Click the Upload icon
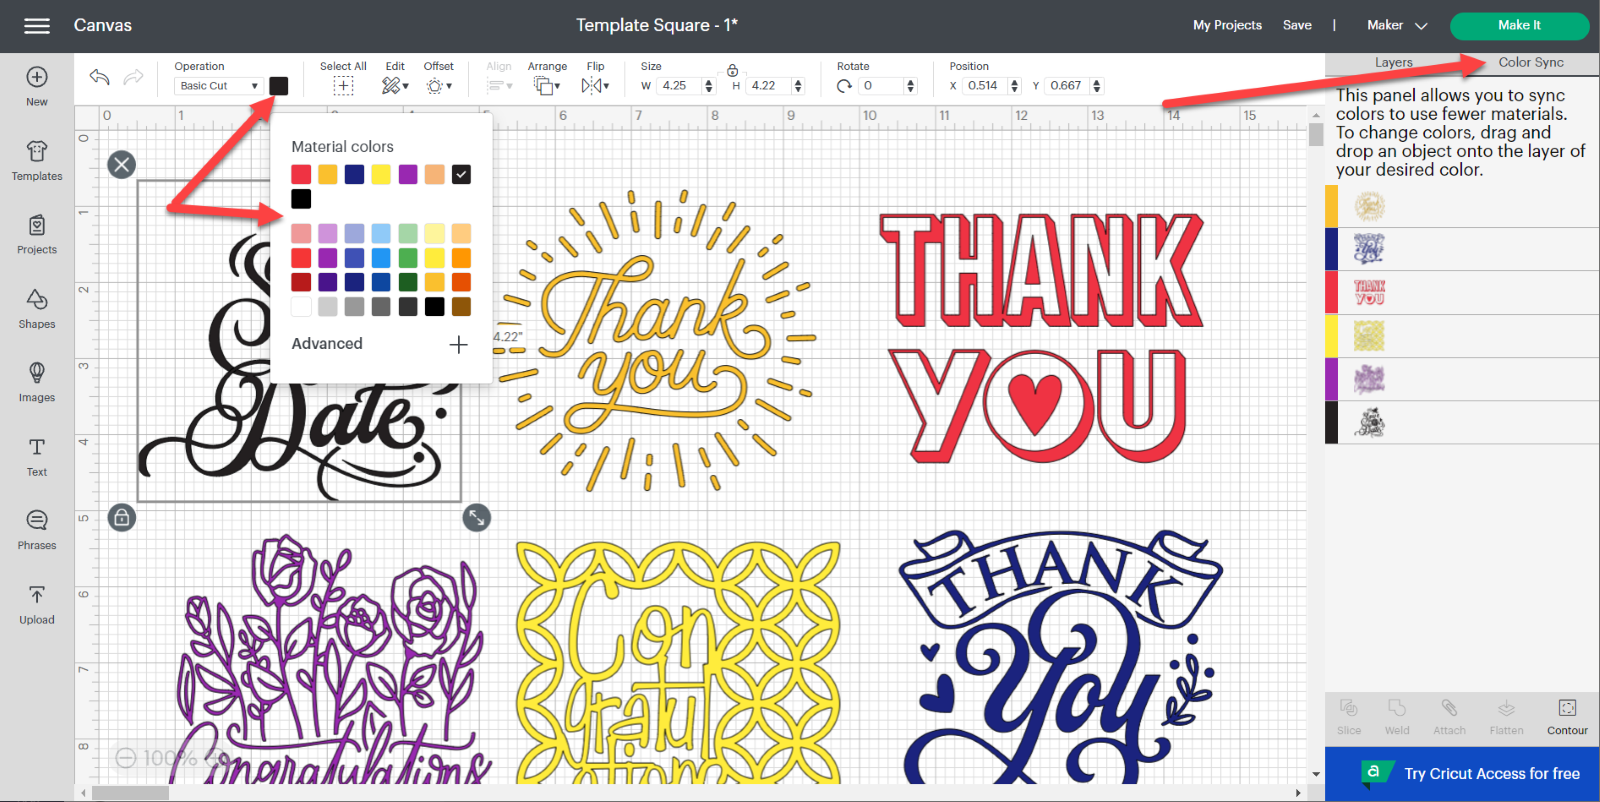 coord(37,604)
